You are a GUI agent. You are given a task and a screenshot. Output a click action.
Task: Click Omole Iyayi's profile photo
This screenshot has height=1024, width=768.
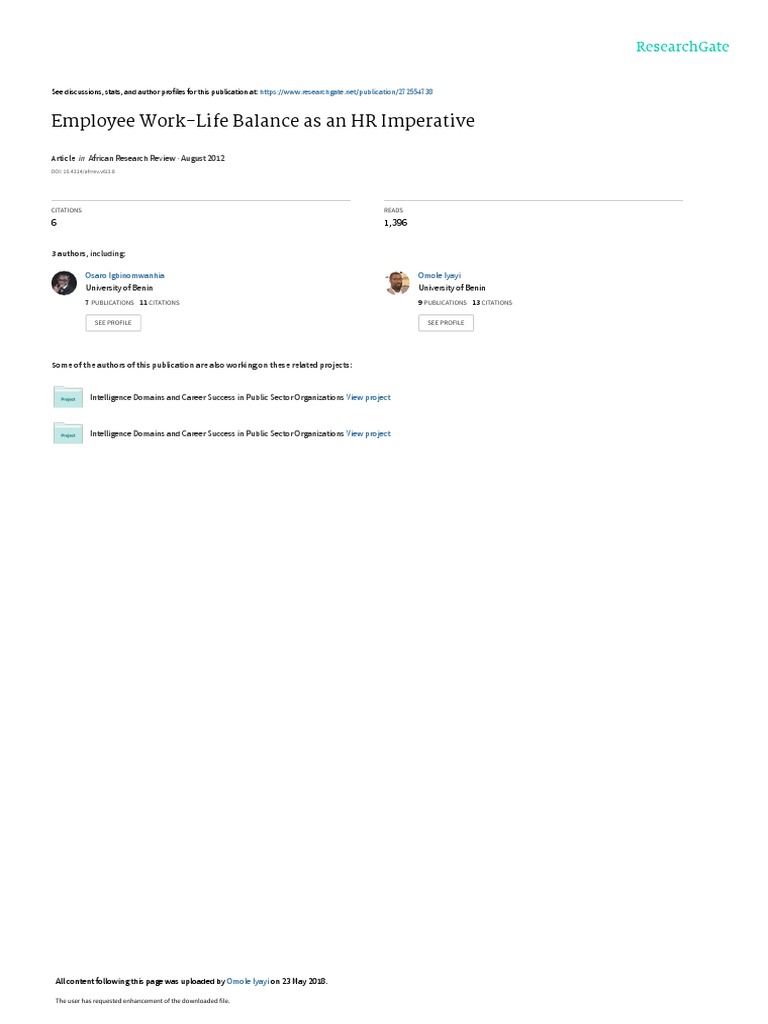pyautogui.click(x=397, y=283)
